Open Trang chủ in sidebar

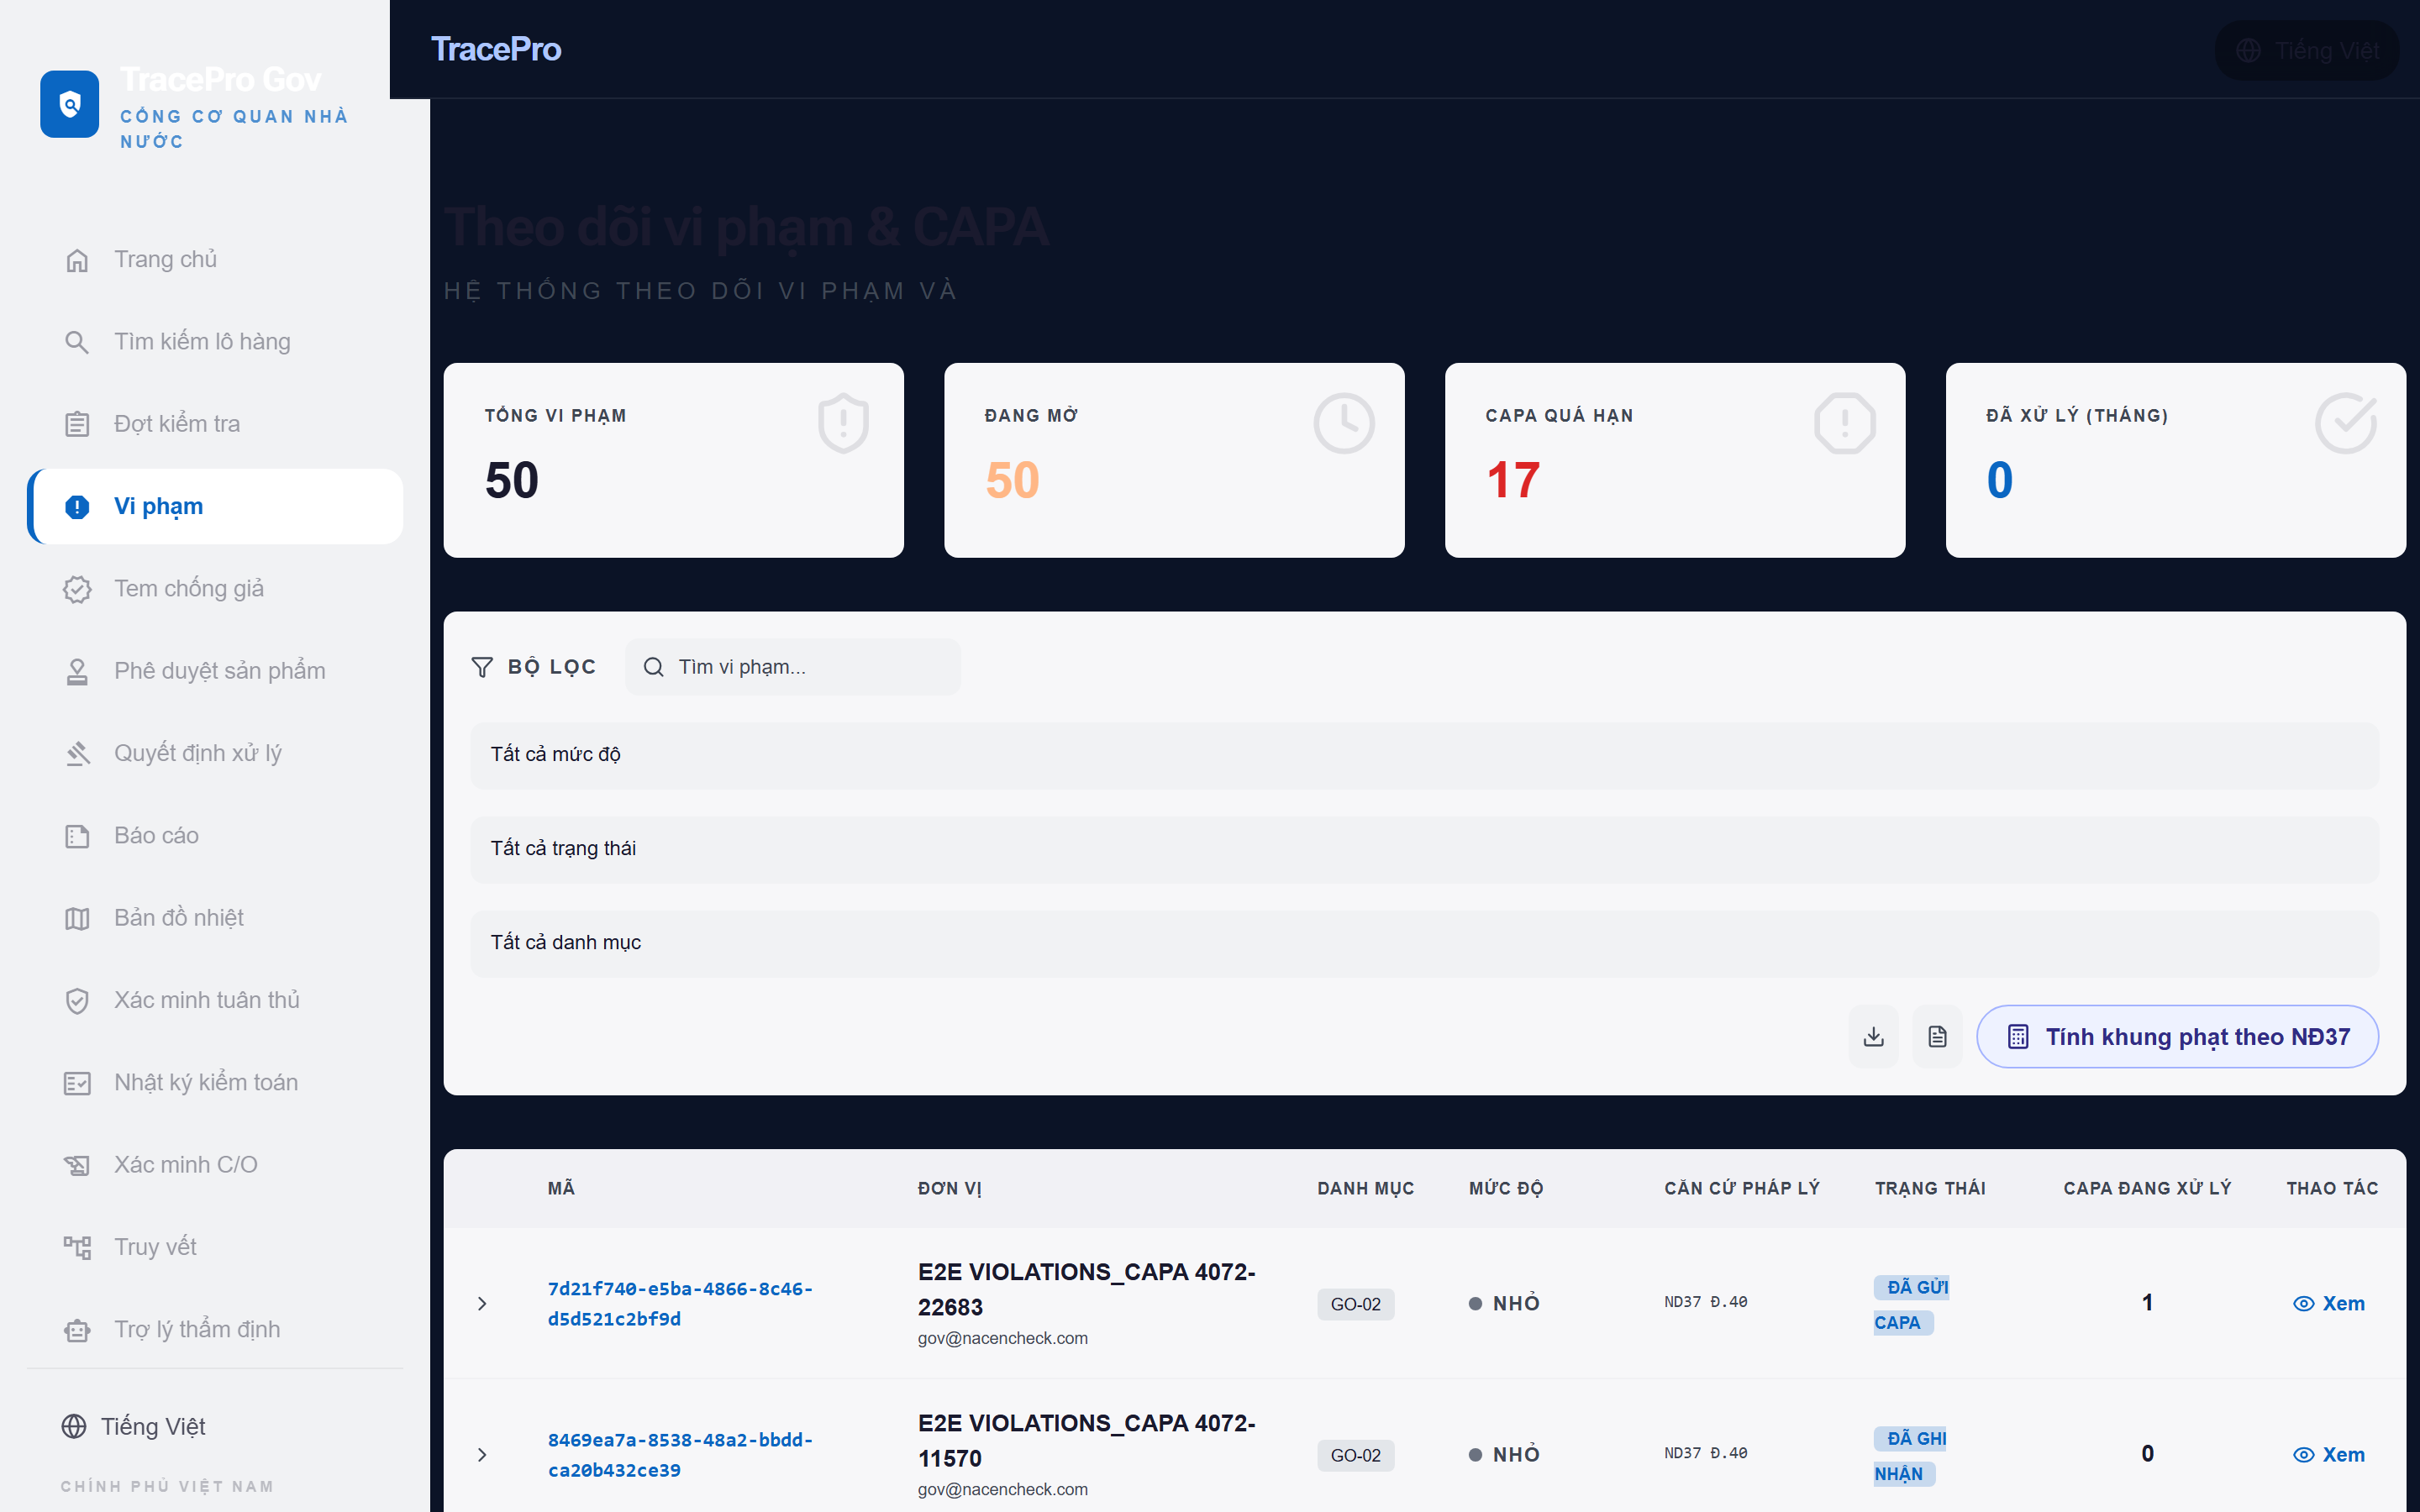pyautogui.click(x=215, y=259)
